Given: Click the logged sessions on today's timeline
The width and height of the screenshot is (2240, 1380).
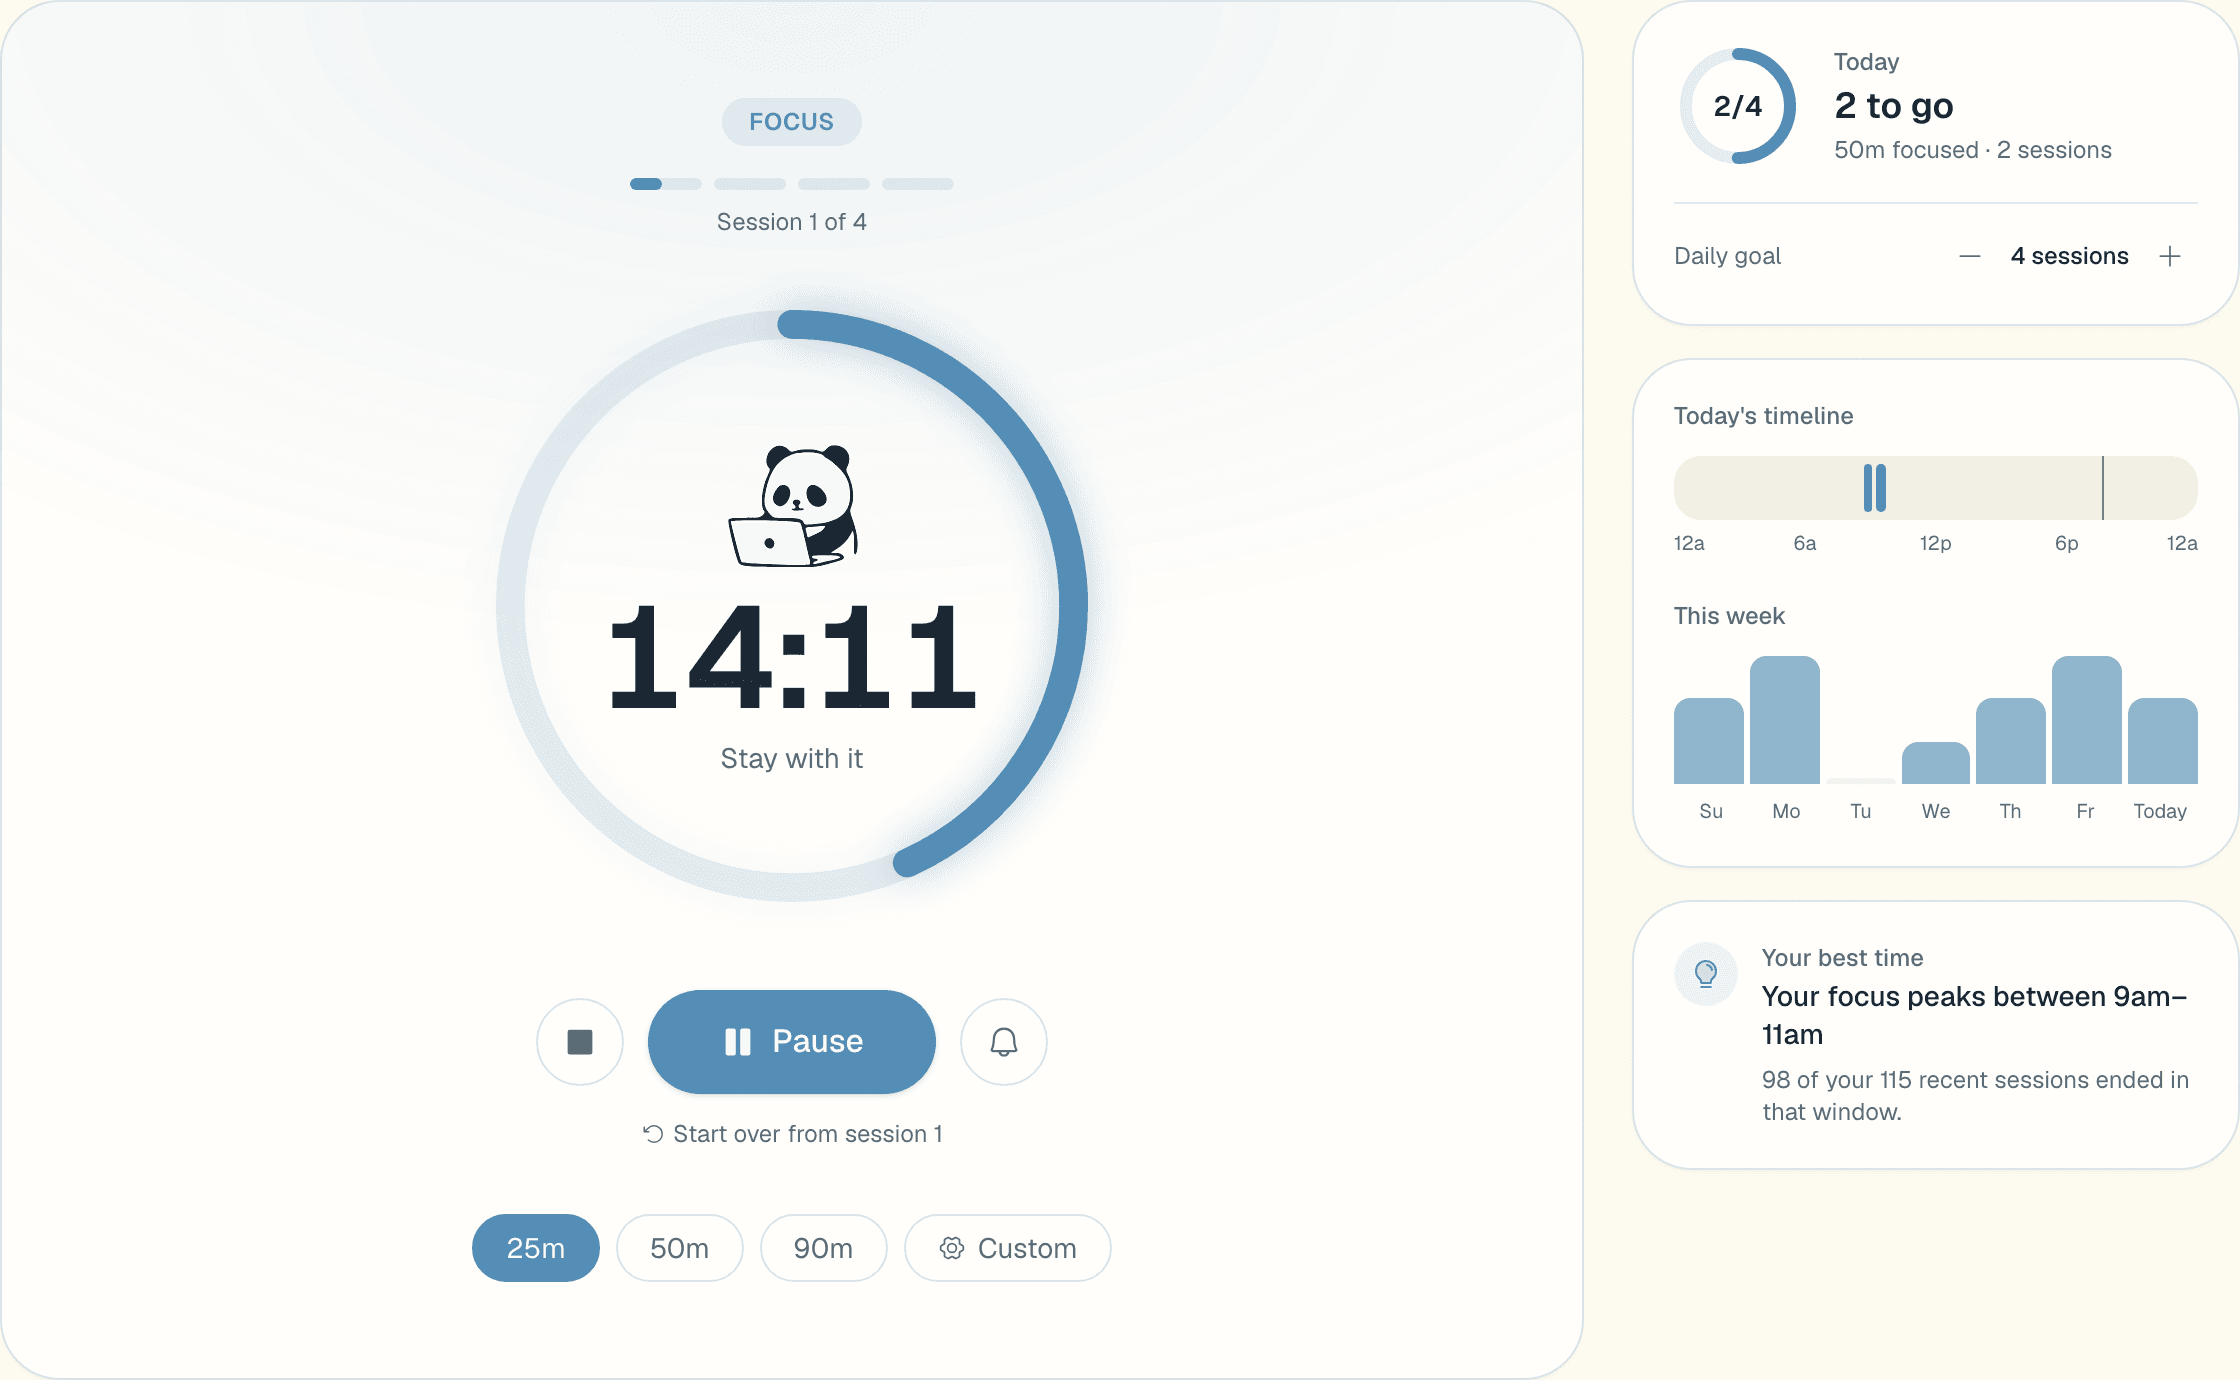Looking at the screenshot, I should click(x=1875, y=488).
